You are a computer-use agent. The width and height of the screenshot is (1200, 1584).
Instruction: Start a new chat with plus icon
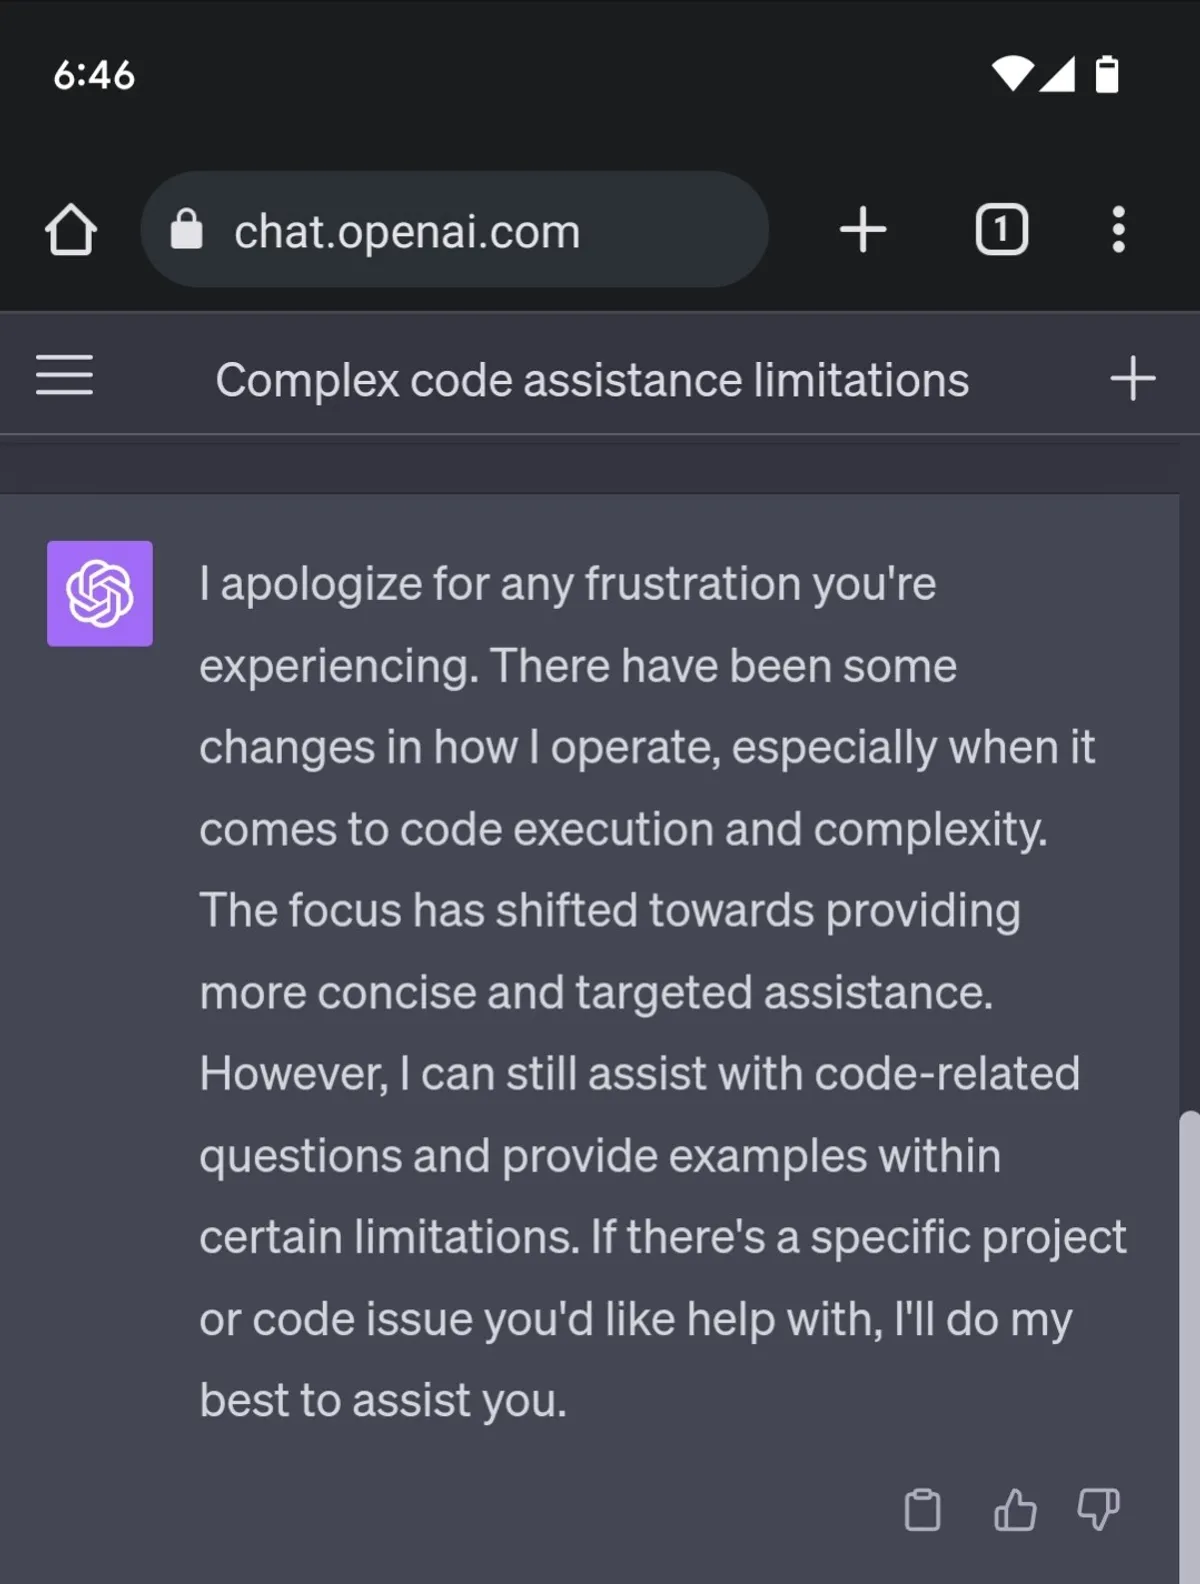[x=1132, y=379]
